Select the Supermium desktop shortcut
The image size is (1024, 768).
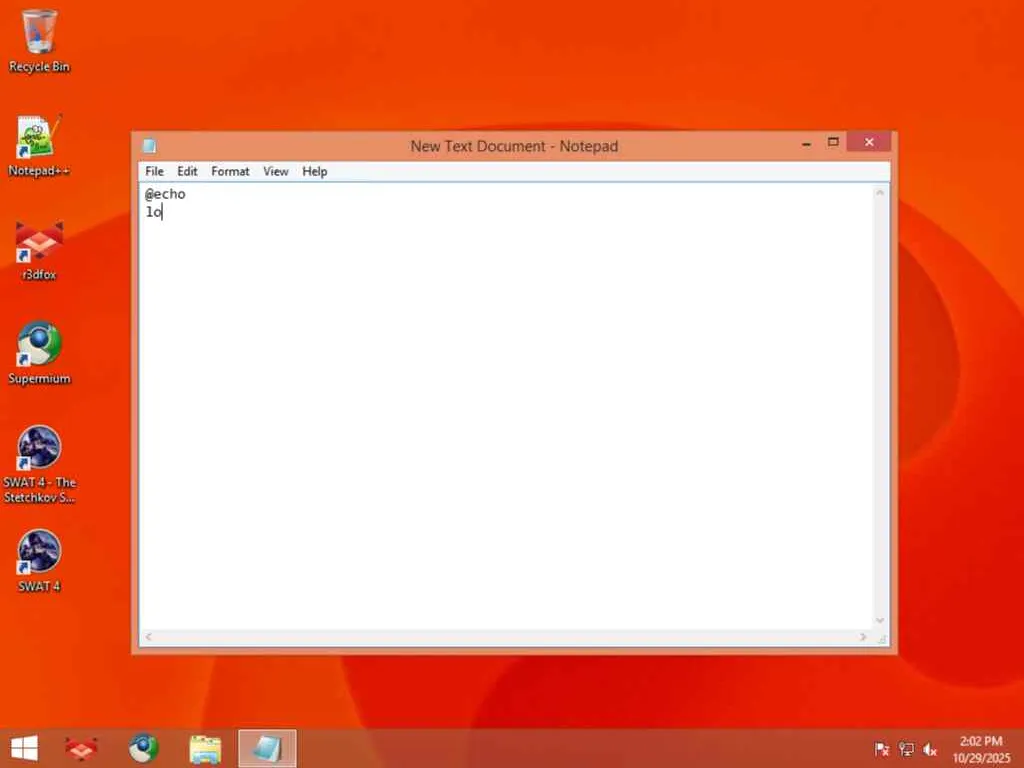(x=39, y=353)
